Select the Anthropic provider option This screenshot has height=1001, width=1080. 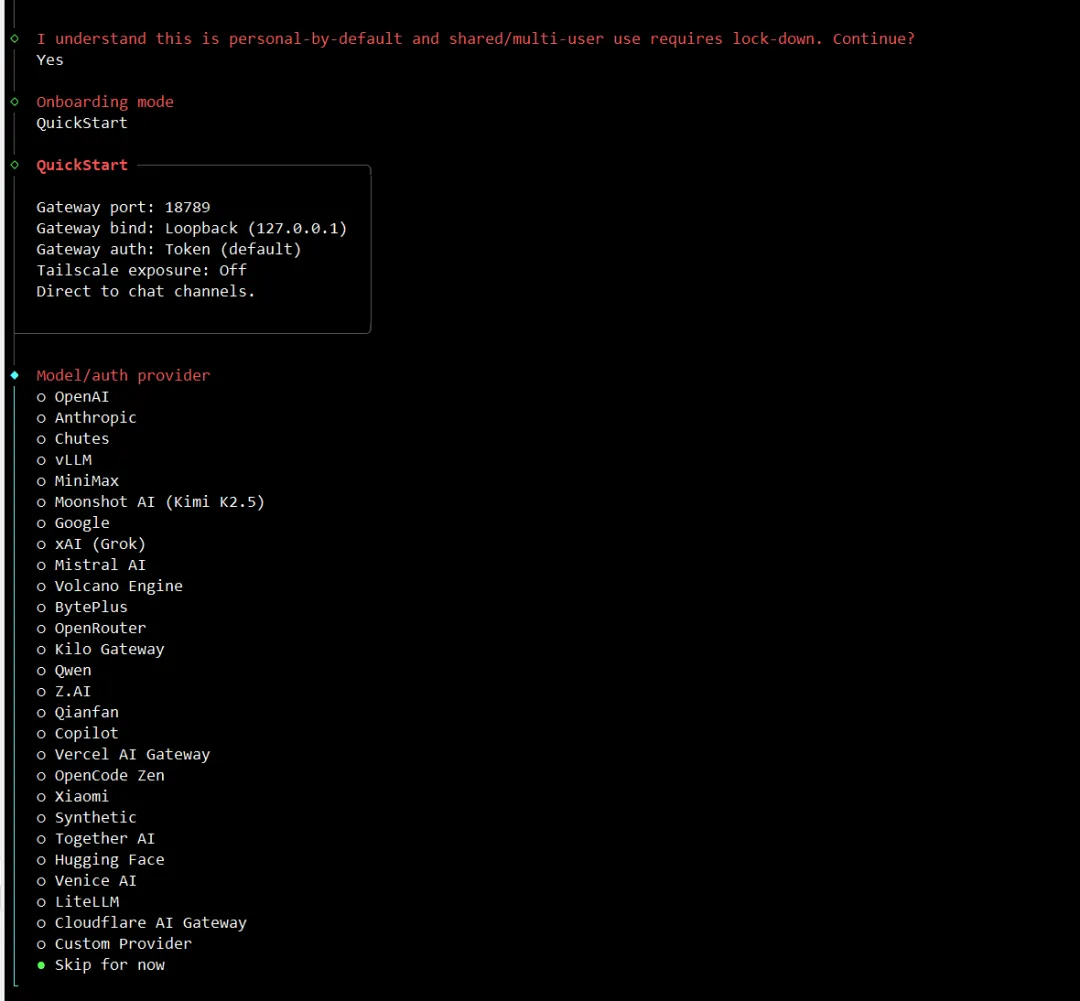coord(87,417)
